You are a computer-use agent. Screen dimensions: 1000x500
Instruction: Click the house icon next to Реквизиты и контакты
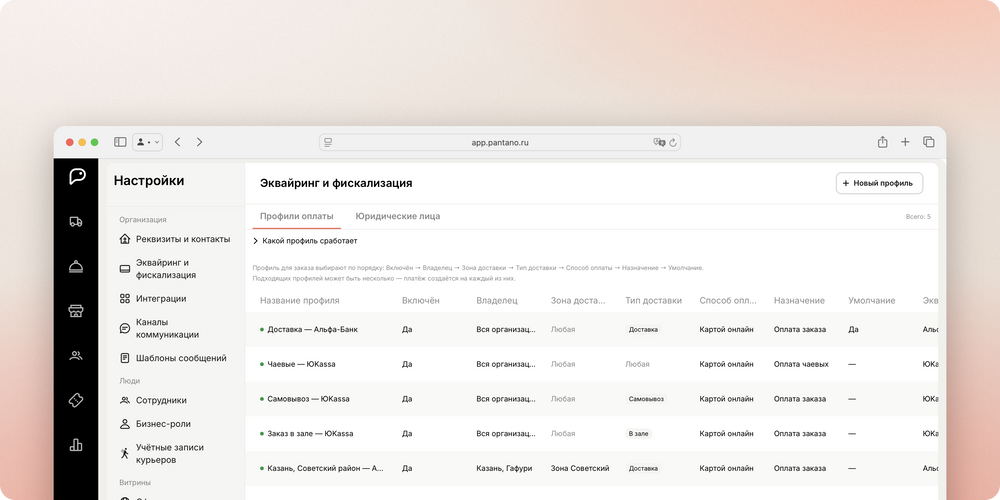tap(125, 239)
